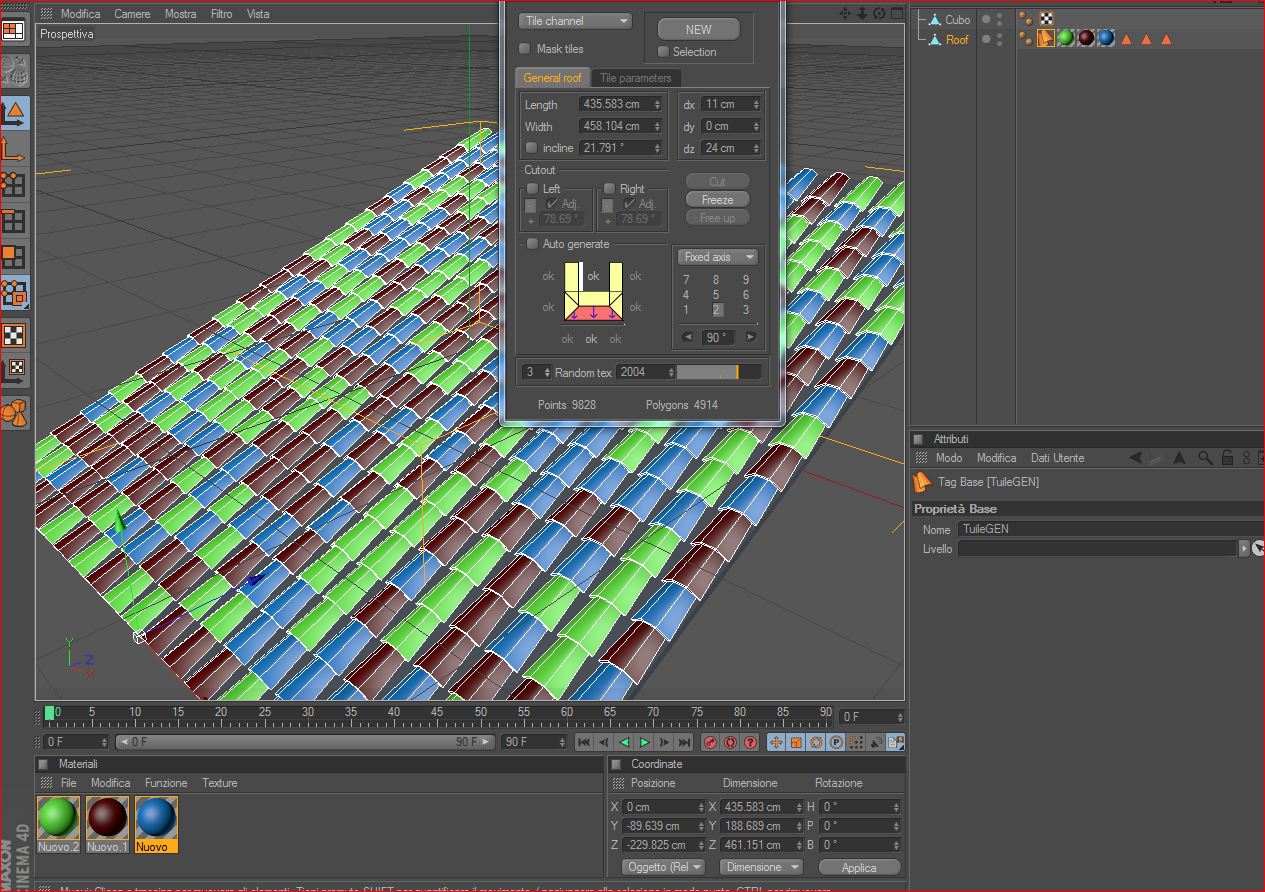Screen dimensions: 1265x892
Task: Turn on the Auto generate checkbox
Action: click(x=532, y=244)
